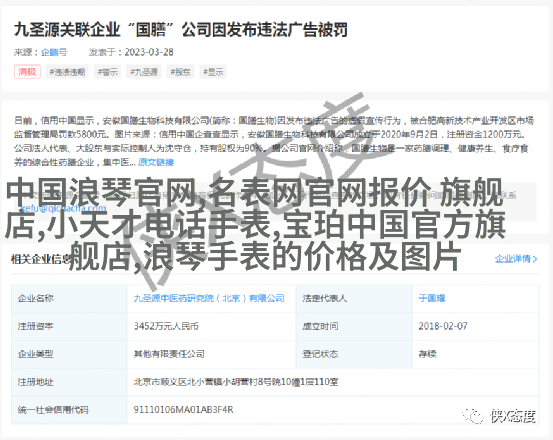The image size is (553, 440).
Task: Select registered capital 3452万元人民币
Action: click(166, 326)
